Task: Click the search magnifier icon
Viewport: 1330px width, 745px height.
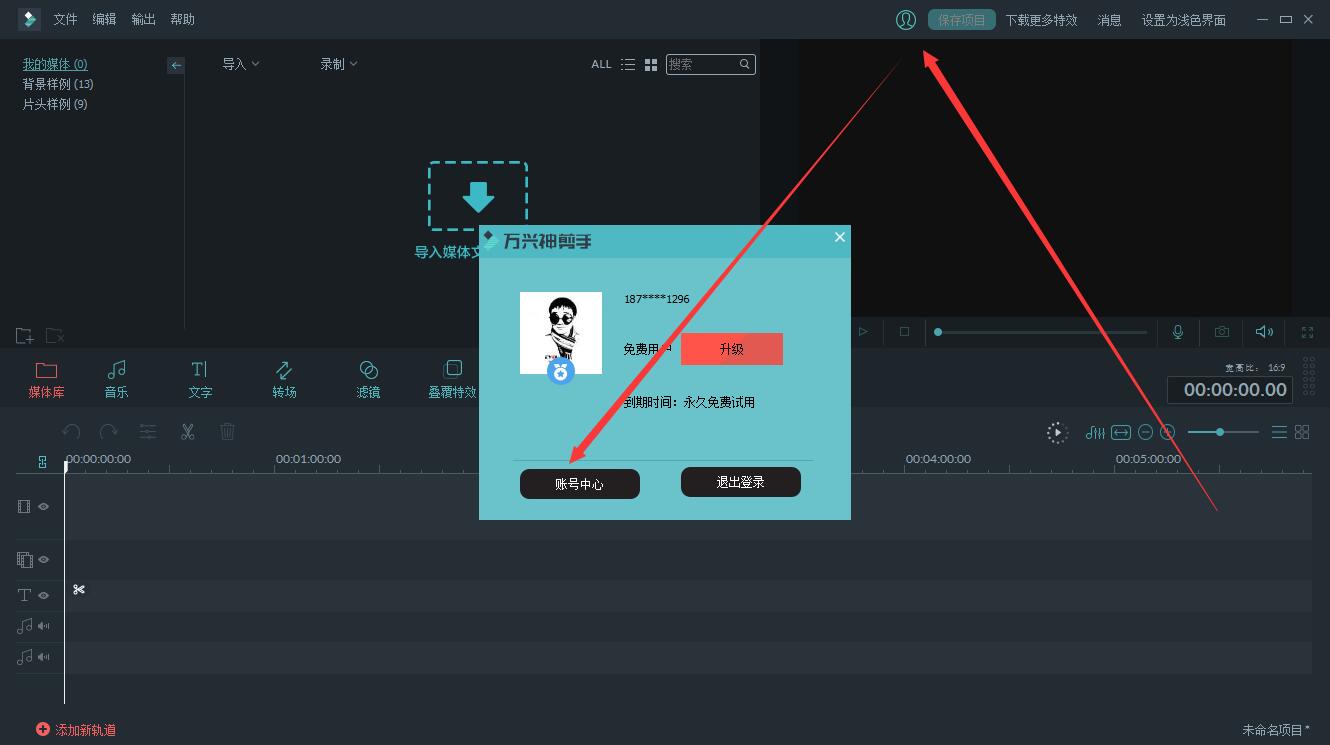Action: [x=745, y=64]
